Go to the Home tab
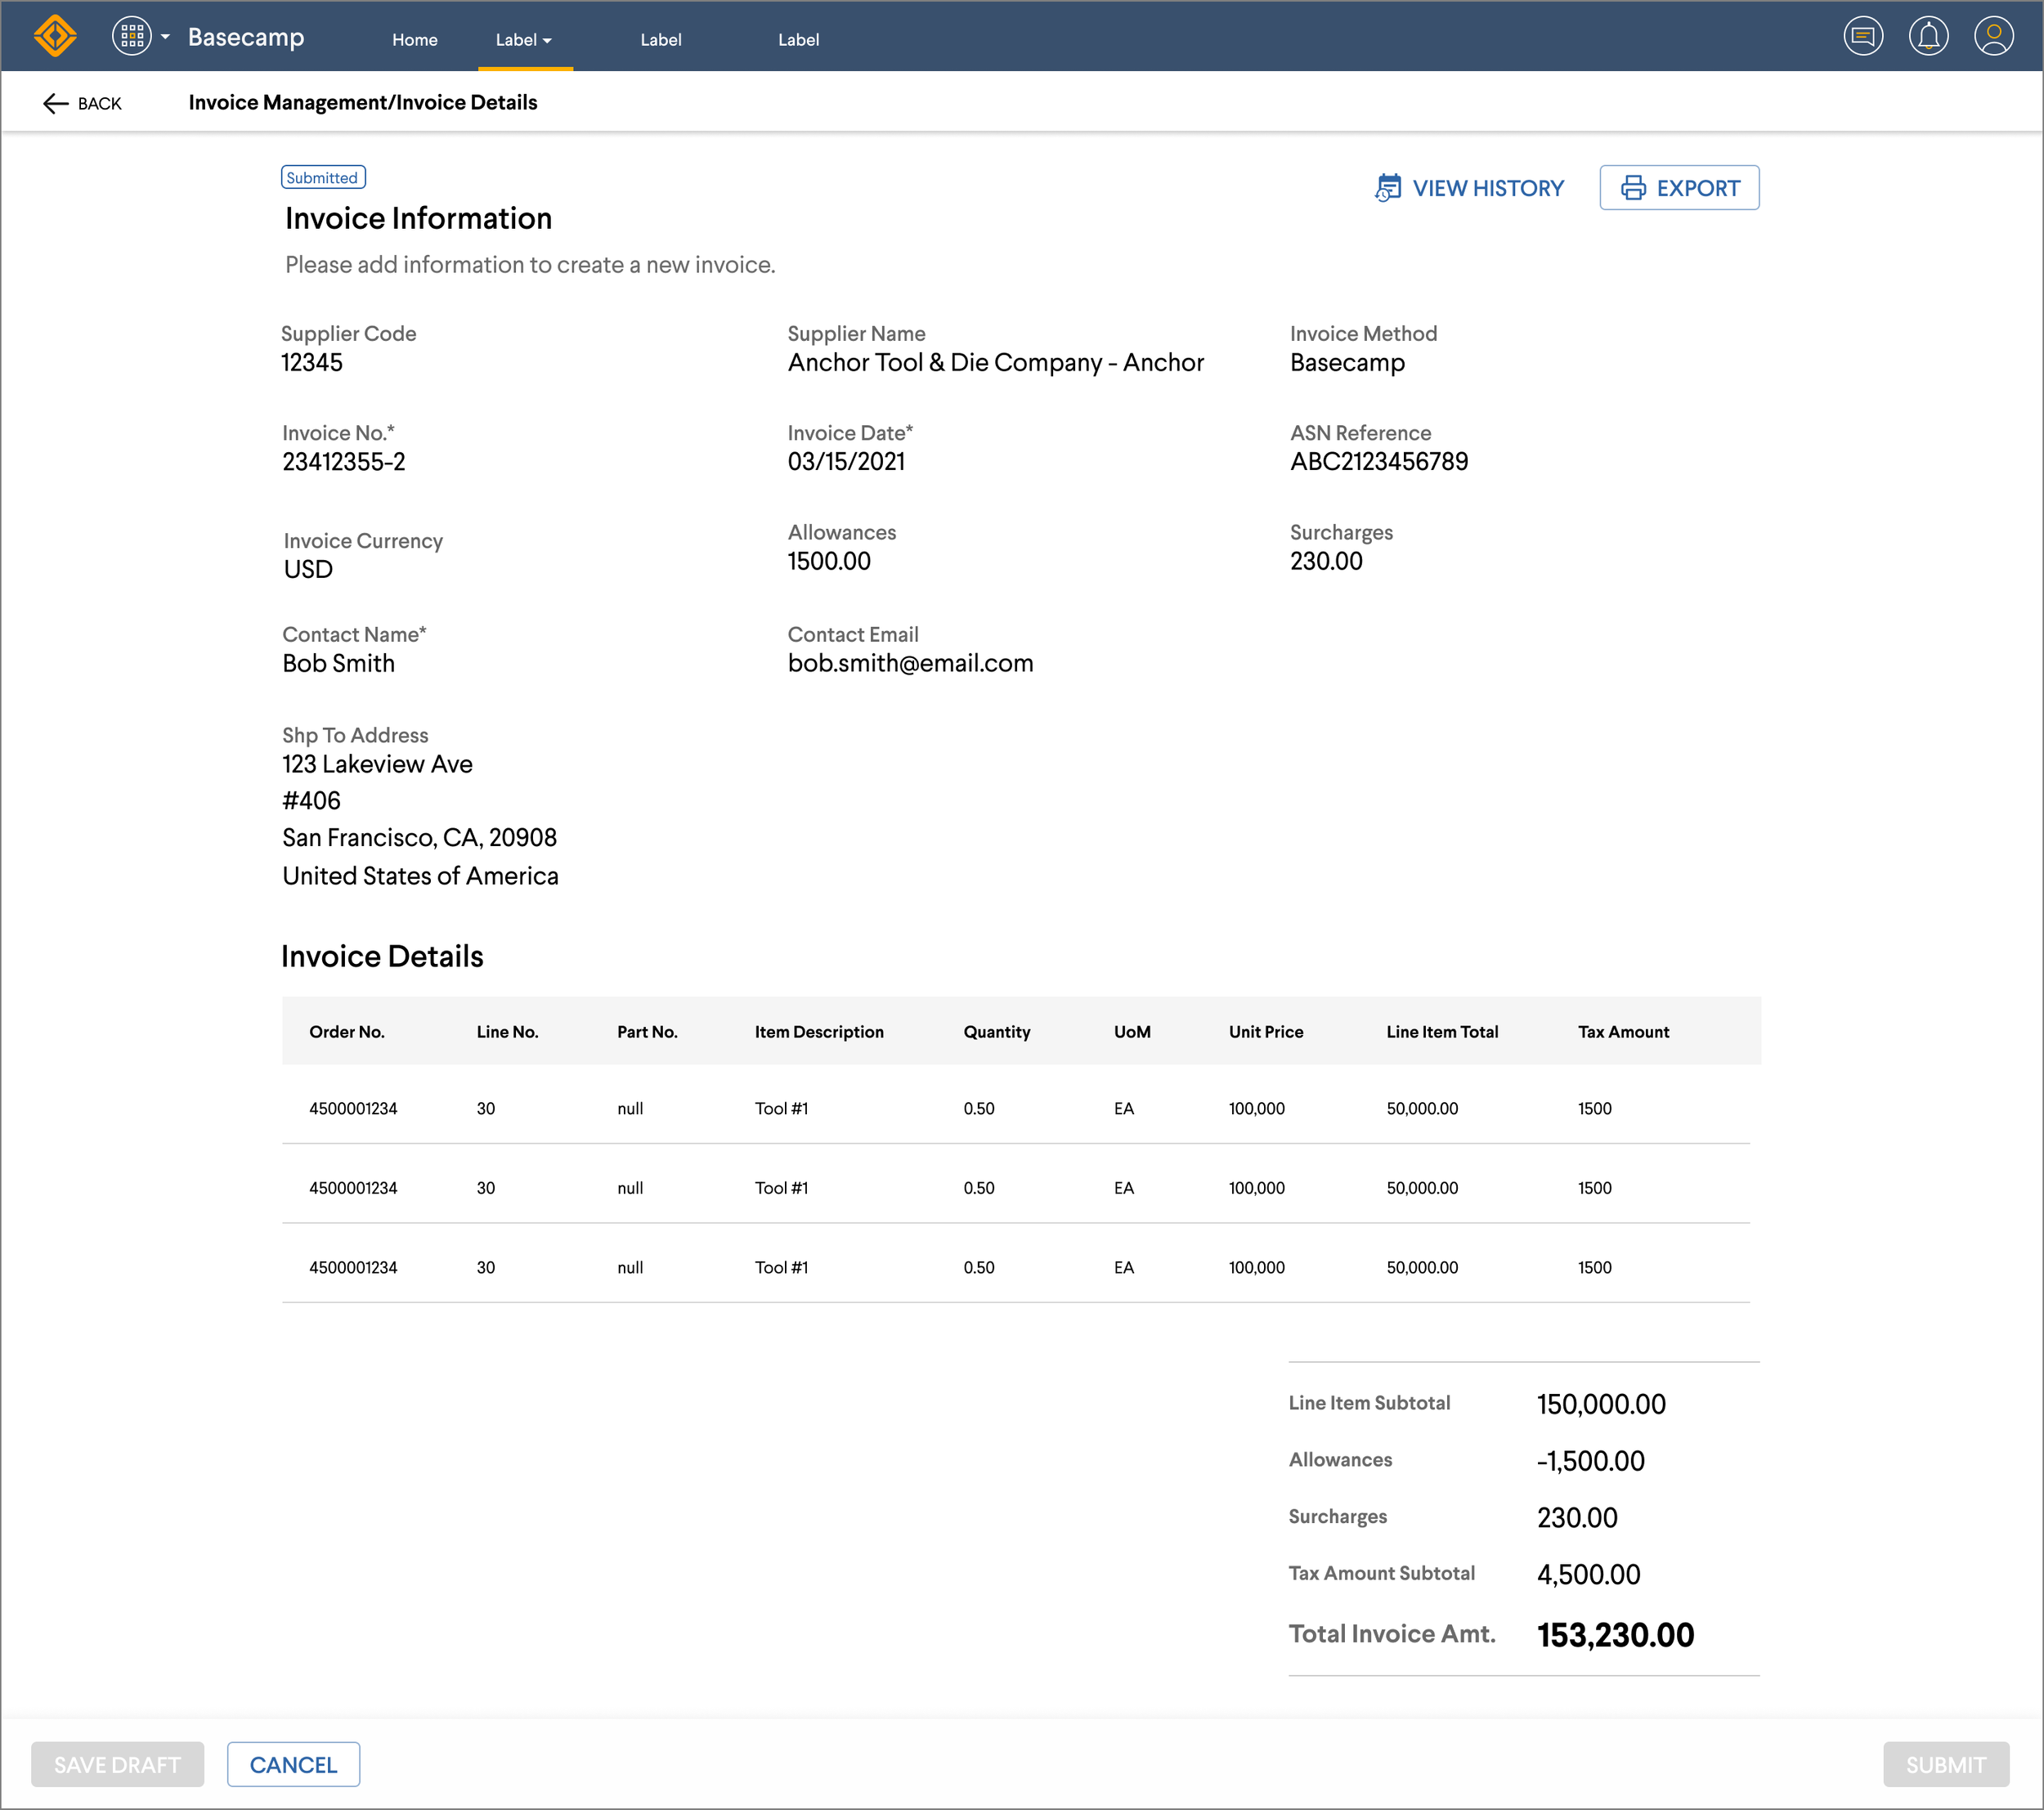 pos(414,40)
